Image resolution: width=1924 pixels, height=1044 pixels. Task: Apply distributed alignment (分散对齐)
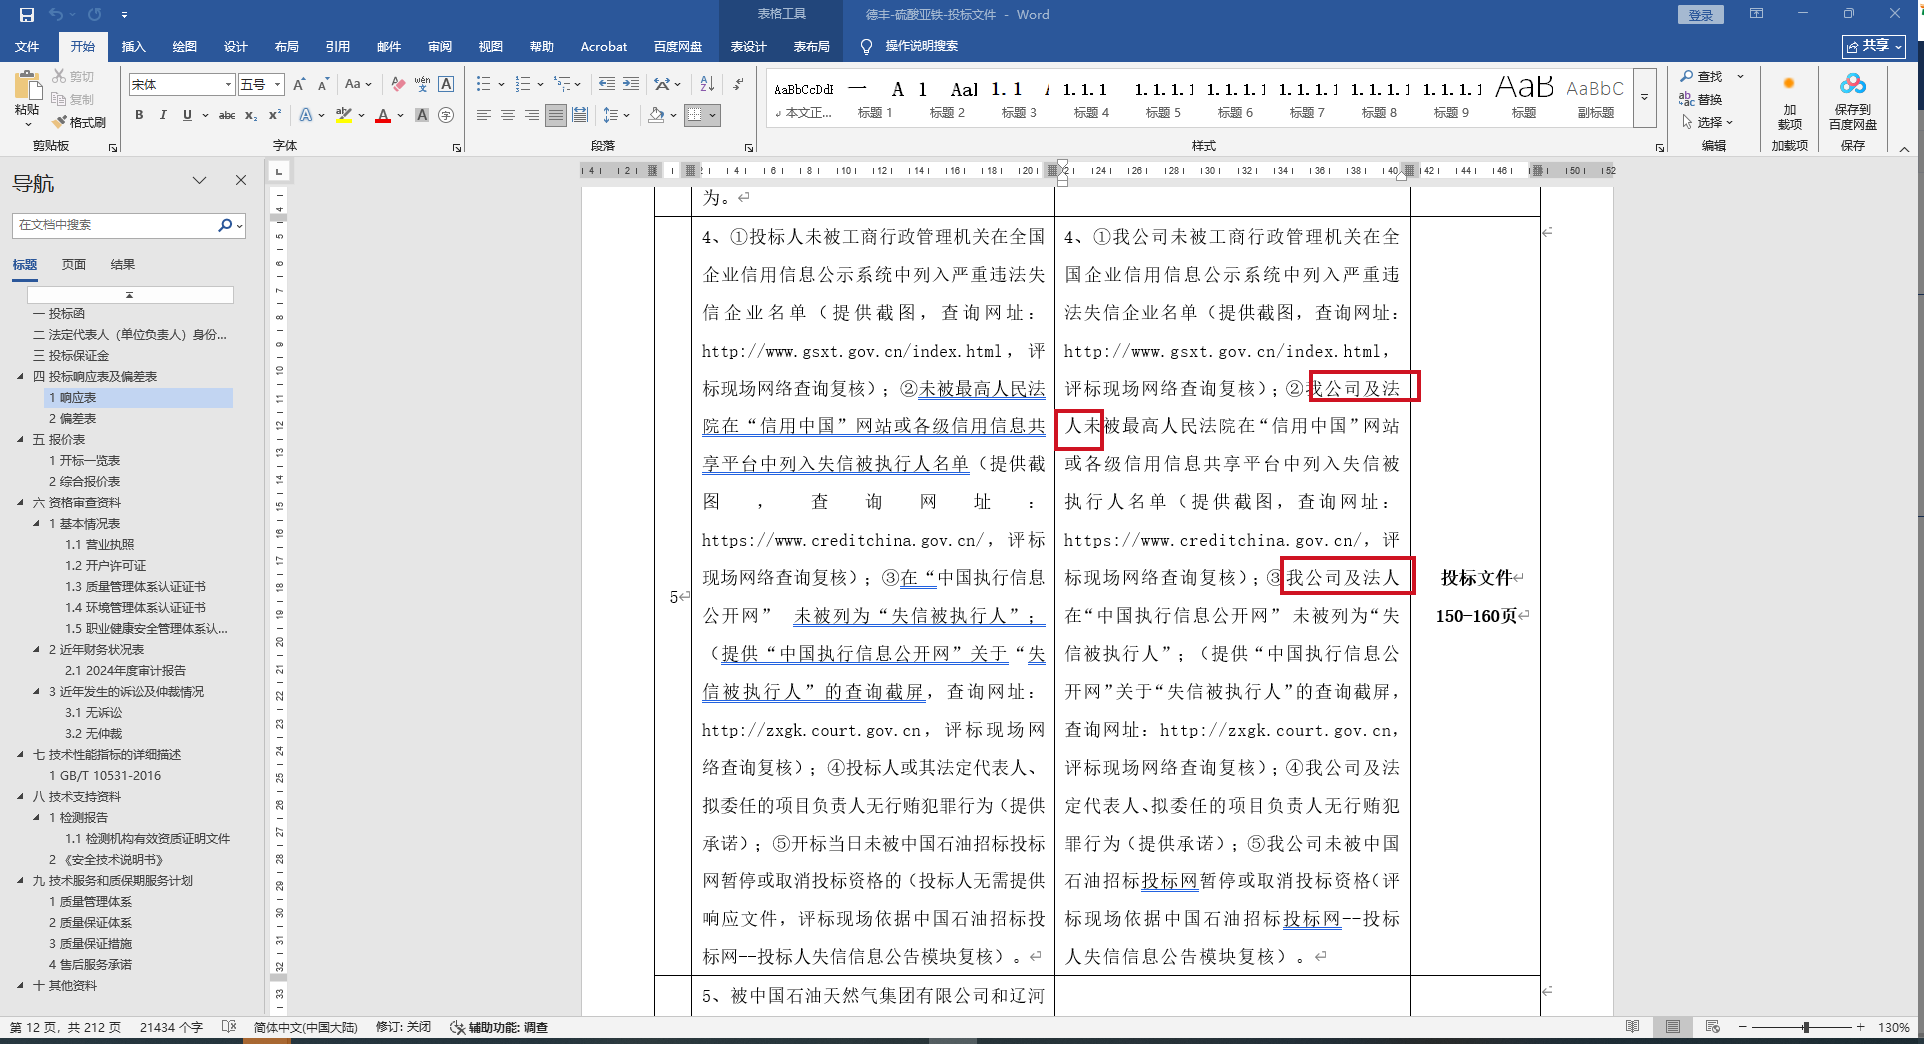pos(580,116)
